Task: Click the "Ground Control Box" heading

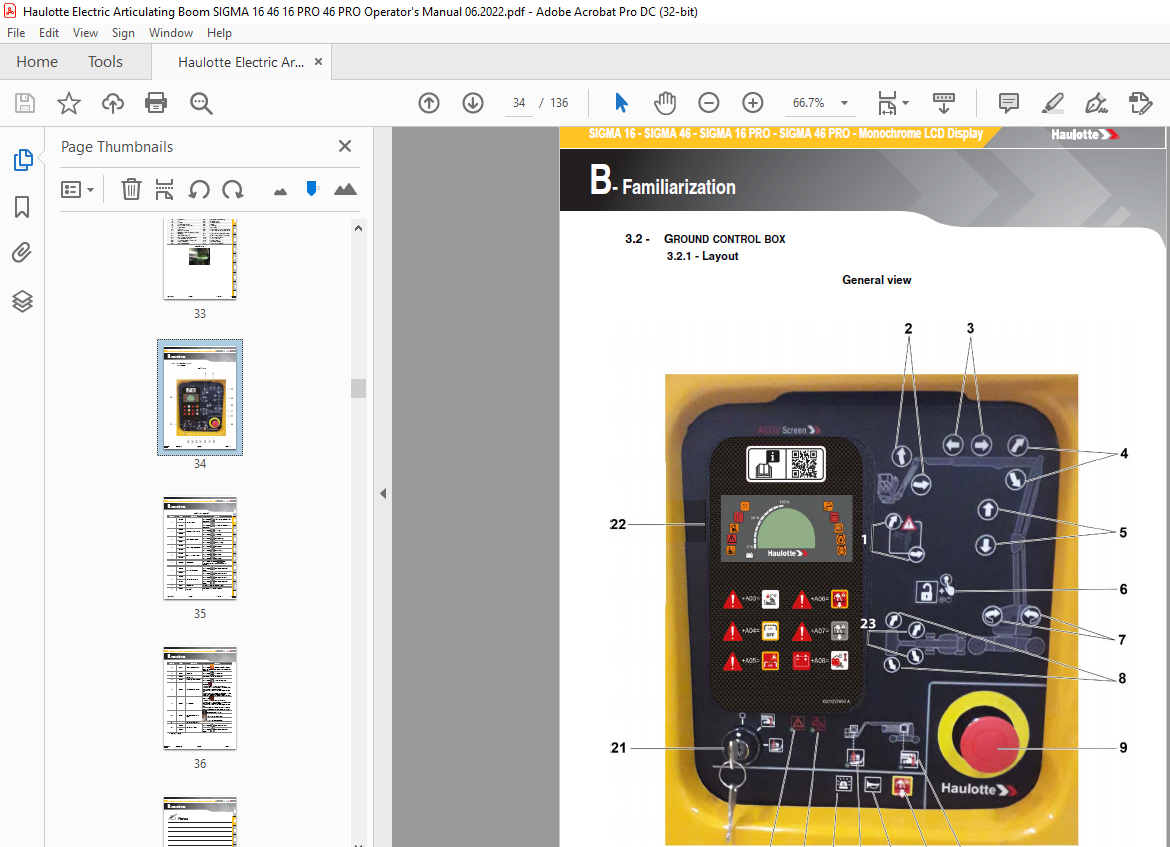Action: point(725,239)
